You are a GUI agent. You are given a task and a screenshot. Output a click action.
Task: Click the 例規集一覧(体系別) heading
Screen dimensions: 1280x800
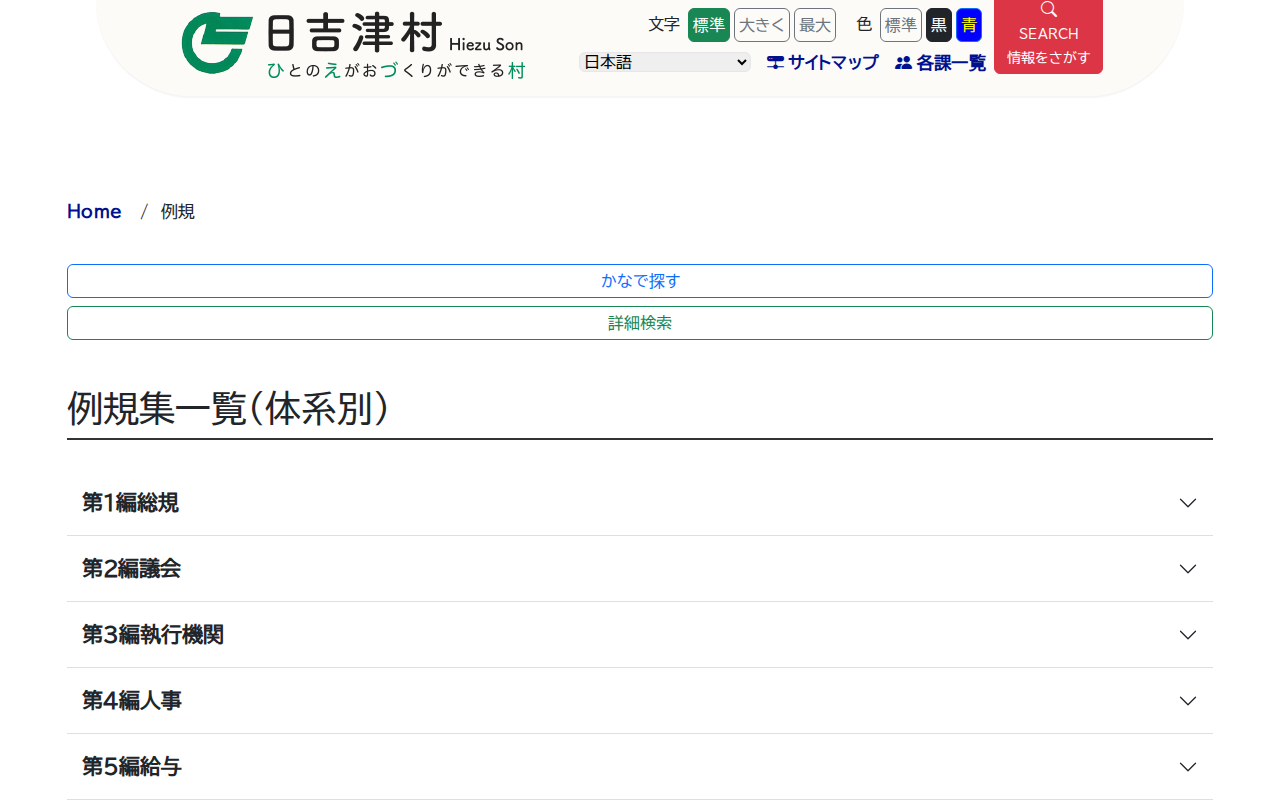click(x=228, y=407)
